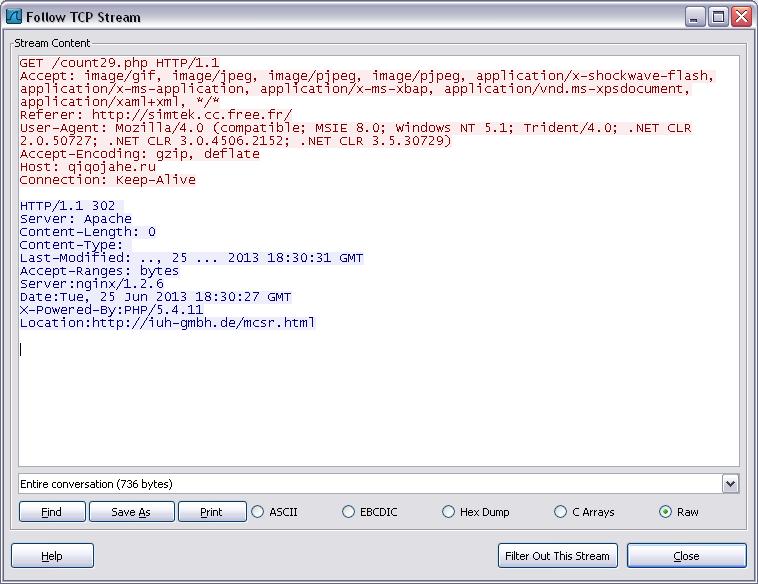Click the Wireshark icon in title bar

pyautogui.click(x=14, y=17)
